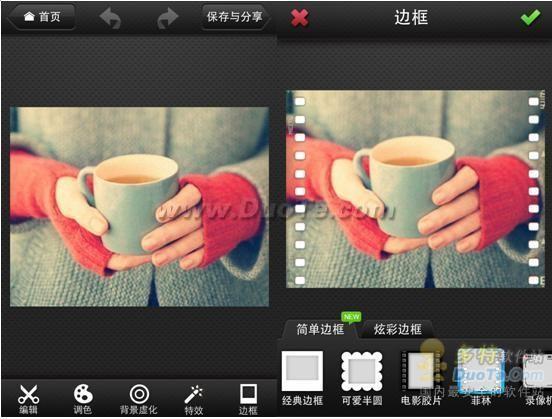Screen dimensions: 552x419
Task: Open 背景虚化 background blur tool
Action: tap(139, 399)
